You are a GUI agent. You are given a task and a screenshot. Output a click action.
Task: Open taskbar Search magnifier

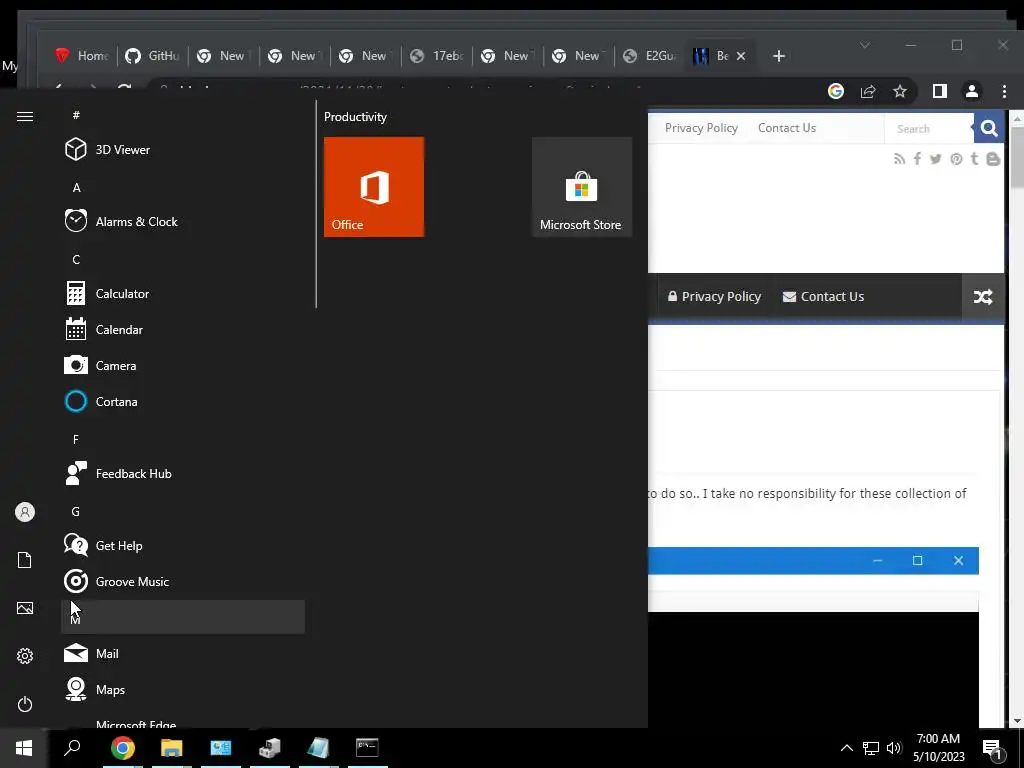tap(72, 748)
